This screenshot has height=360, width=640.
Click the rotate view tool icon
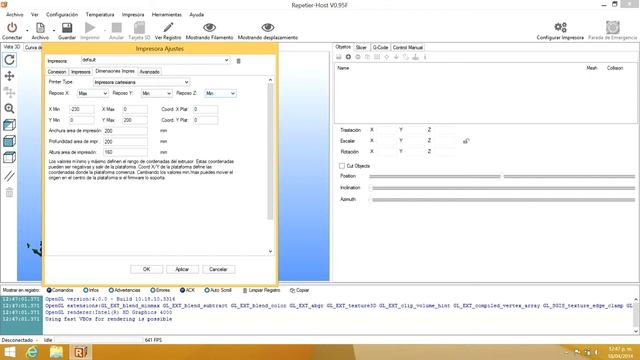(x=9, y=60)
